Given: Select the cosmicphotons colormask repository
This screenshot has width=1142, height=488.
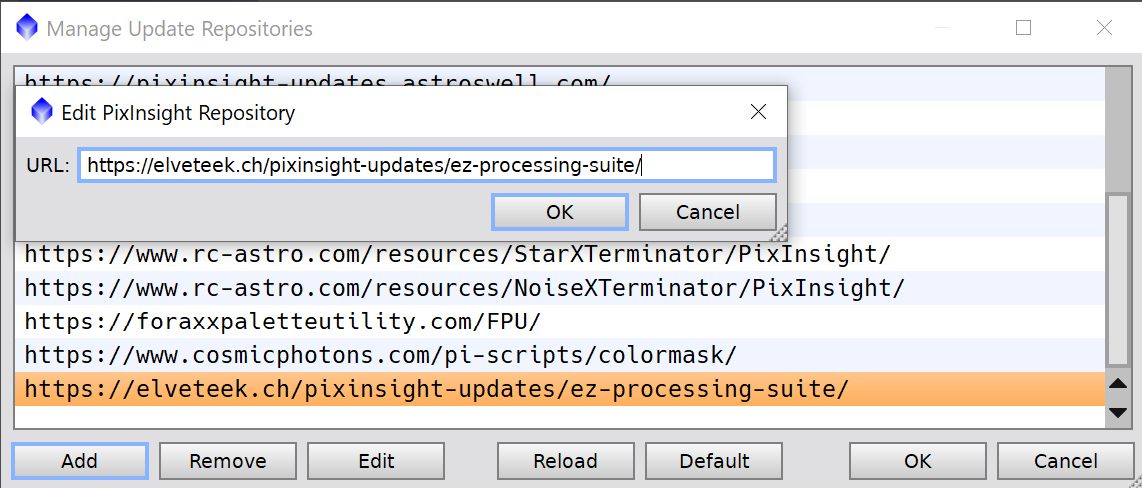Looking at the screenshot, I should [x=380, y=356].
